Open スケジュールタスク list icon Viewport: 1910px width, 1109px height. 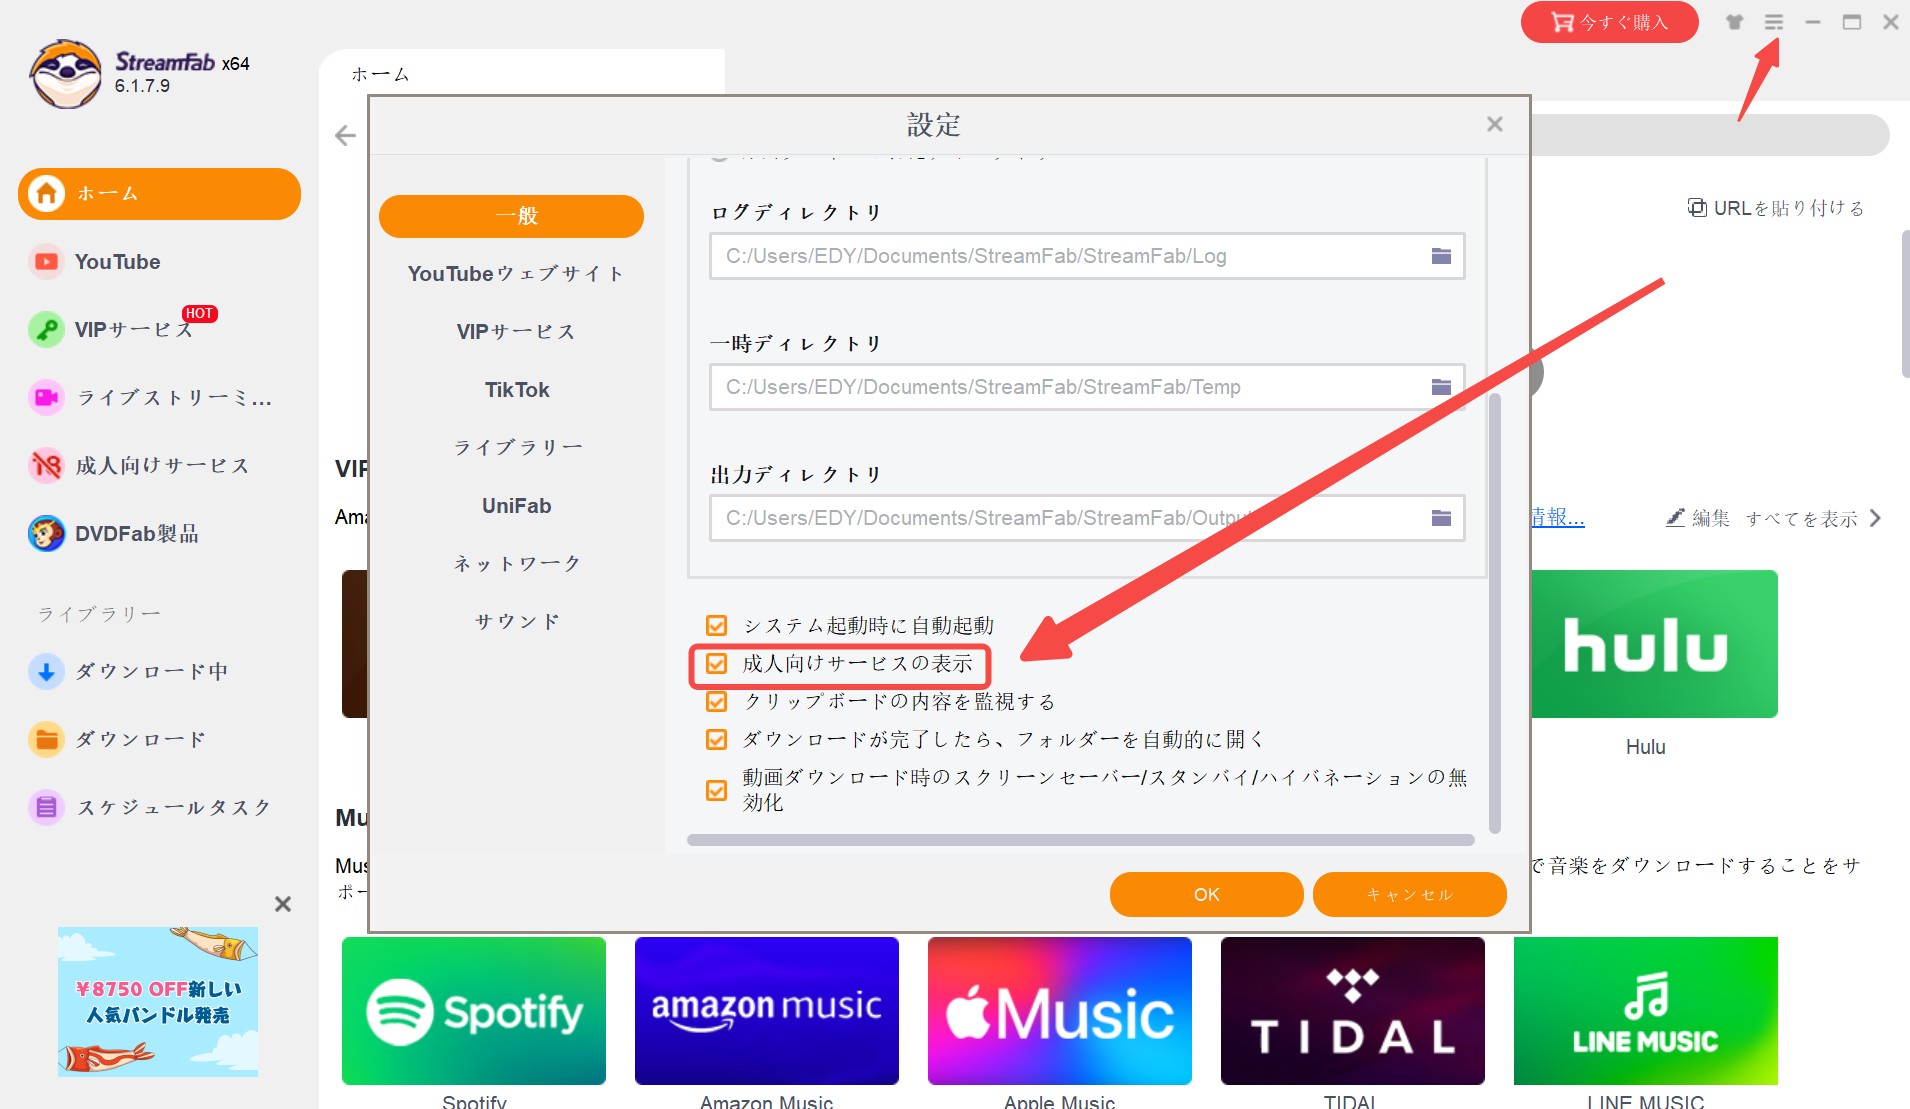(46, 807)
